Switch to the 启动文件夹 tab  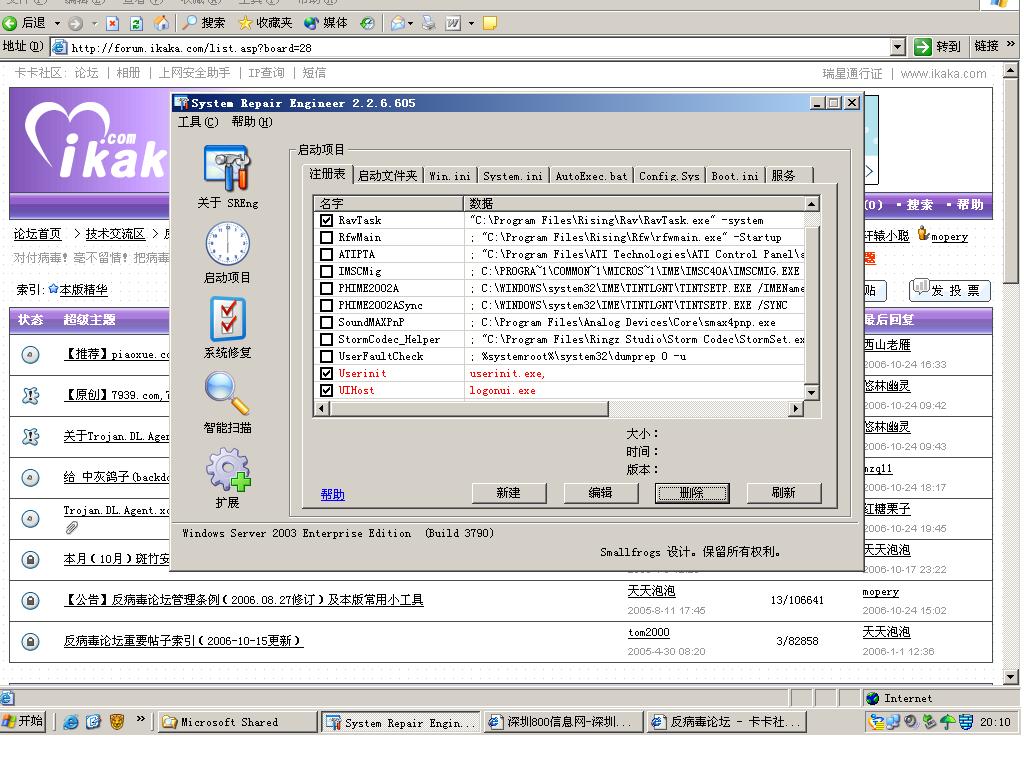pyautogui.click(x=387, y=176)
